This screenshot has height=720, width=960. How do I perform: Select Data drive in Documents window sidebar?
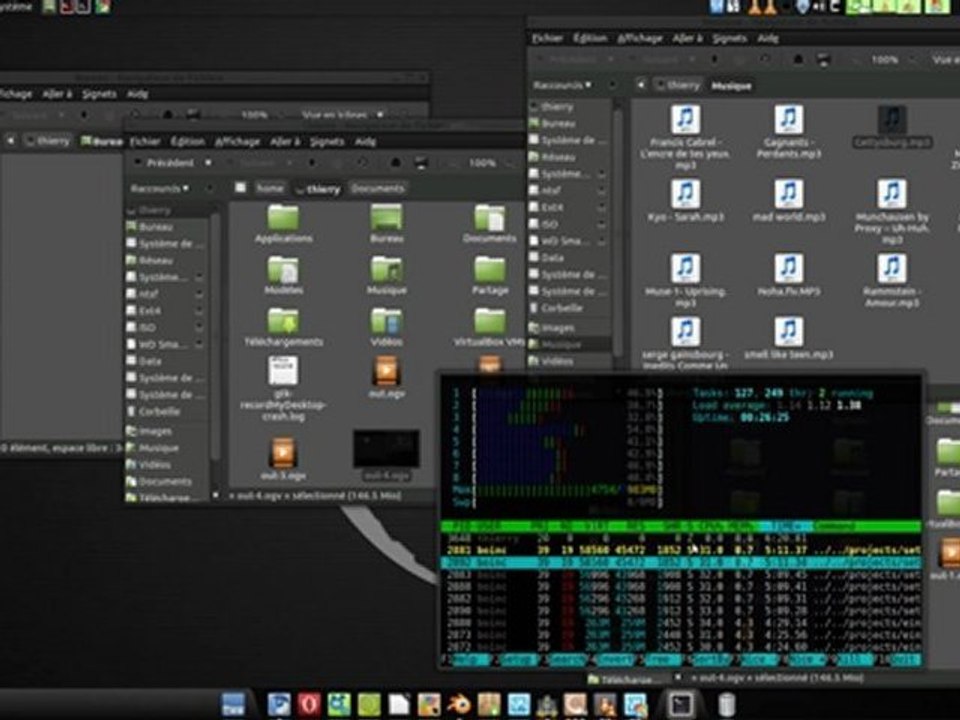click(149, 361)
